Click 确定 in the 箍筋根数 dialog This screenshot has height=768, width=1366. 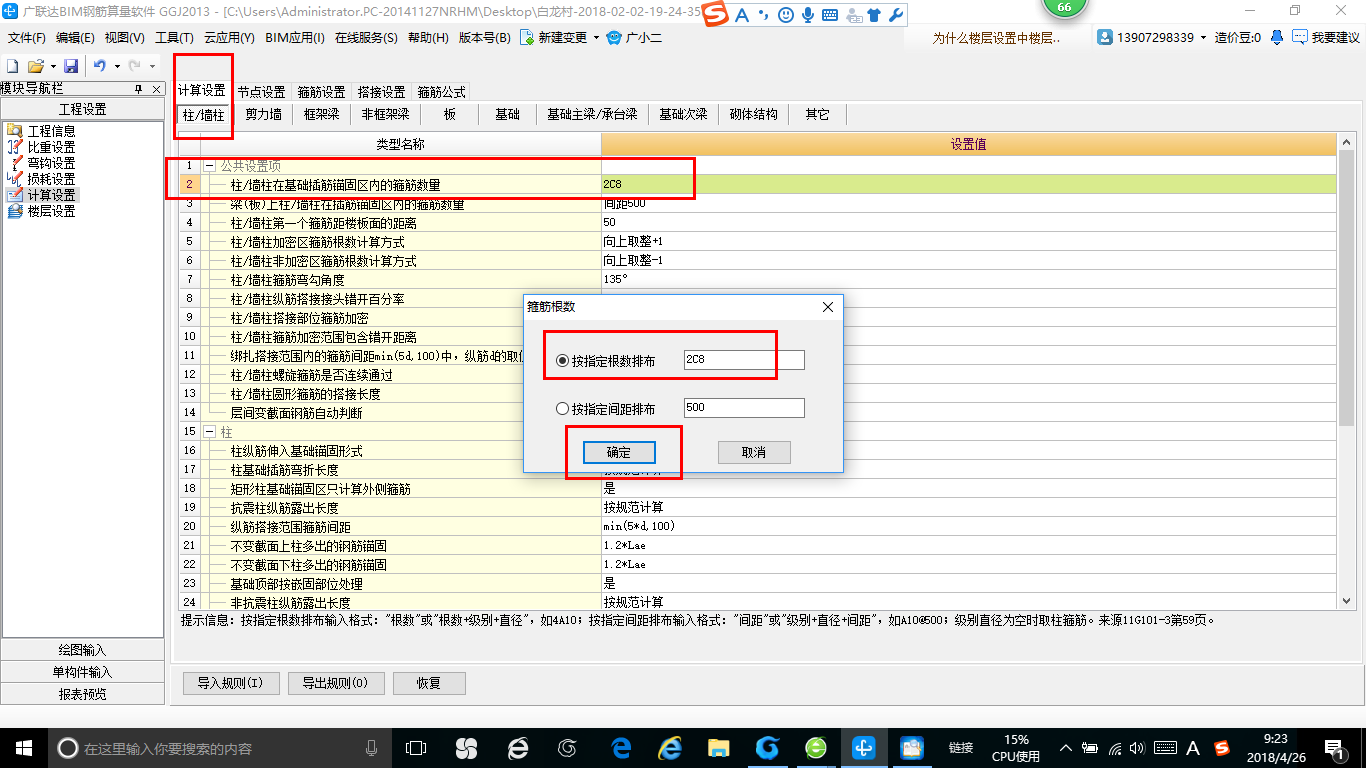pyautogui.click(x=618, y=452)
